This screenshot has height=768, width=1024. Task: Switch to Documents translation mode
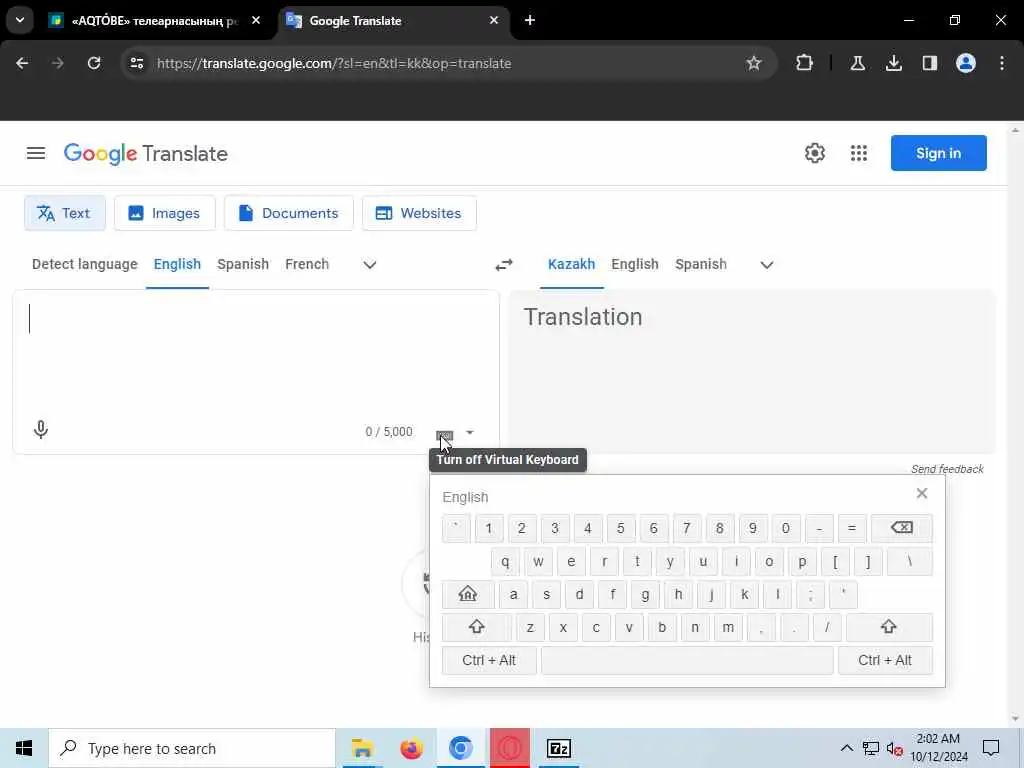click(289, 213)
